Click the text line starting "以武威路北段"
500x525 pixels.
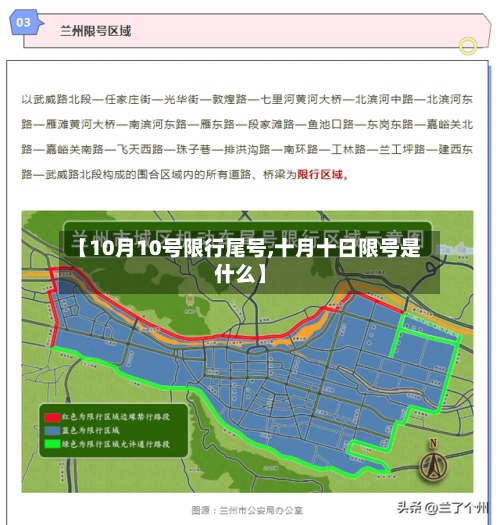247,99
